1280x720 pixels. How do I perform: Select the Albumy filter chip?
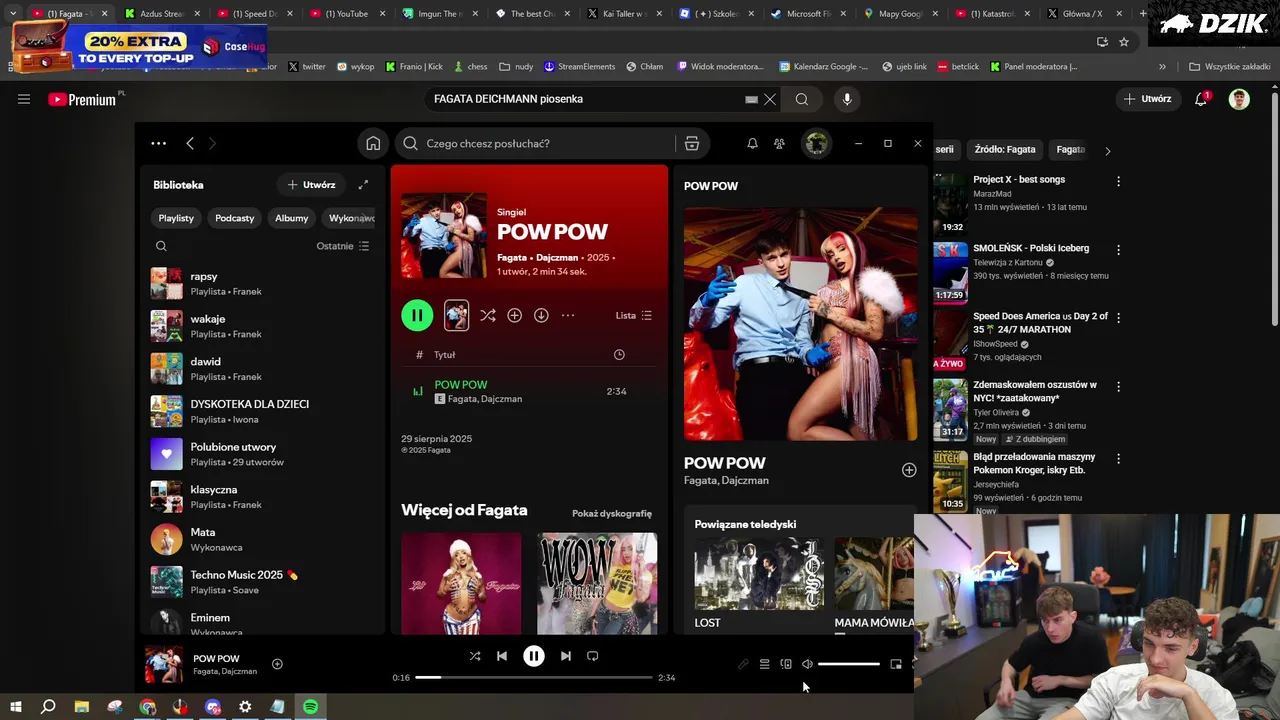point(292,218)
